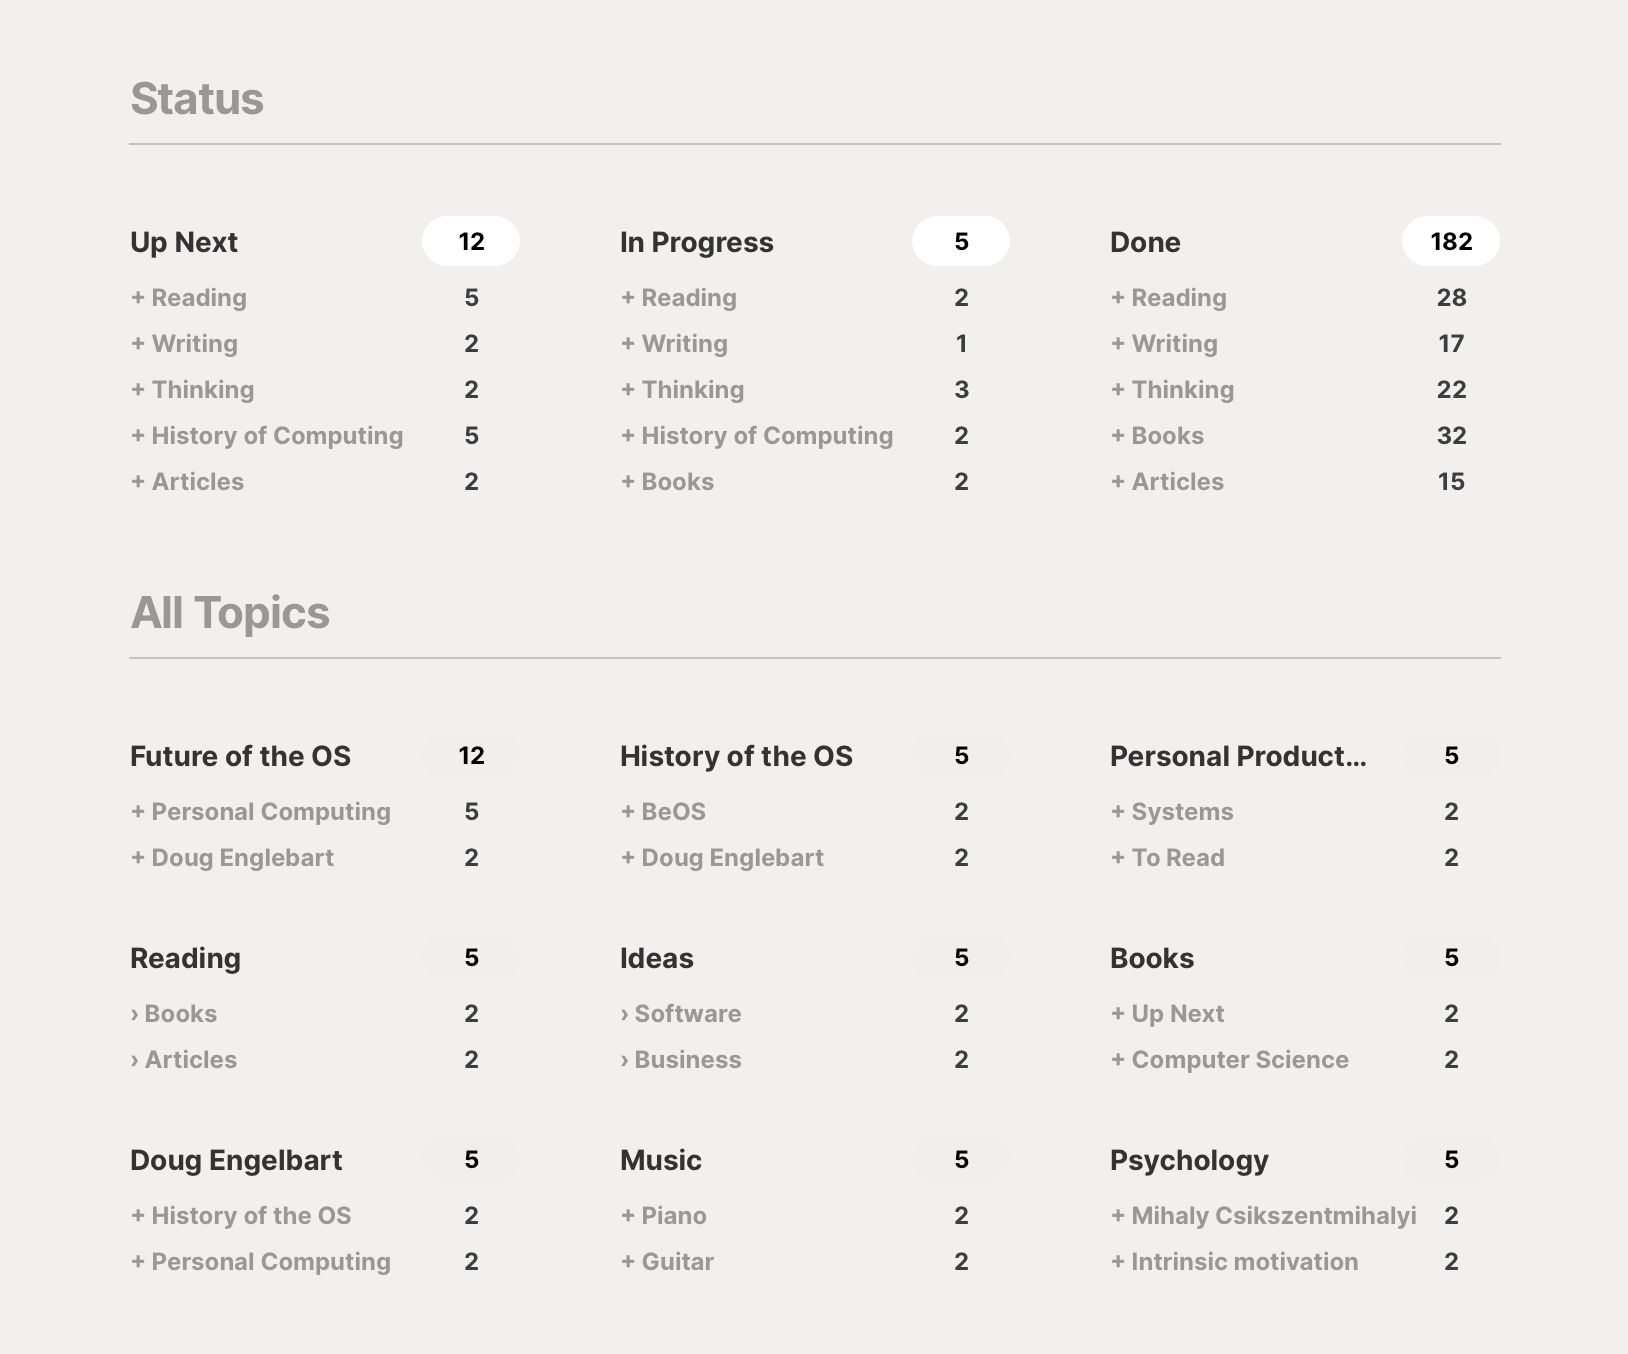Add Thinking filter under In Progress

[682, 389]
